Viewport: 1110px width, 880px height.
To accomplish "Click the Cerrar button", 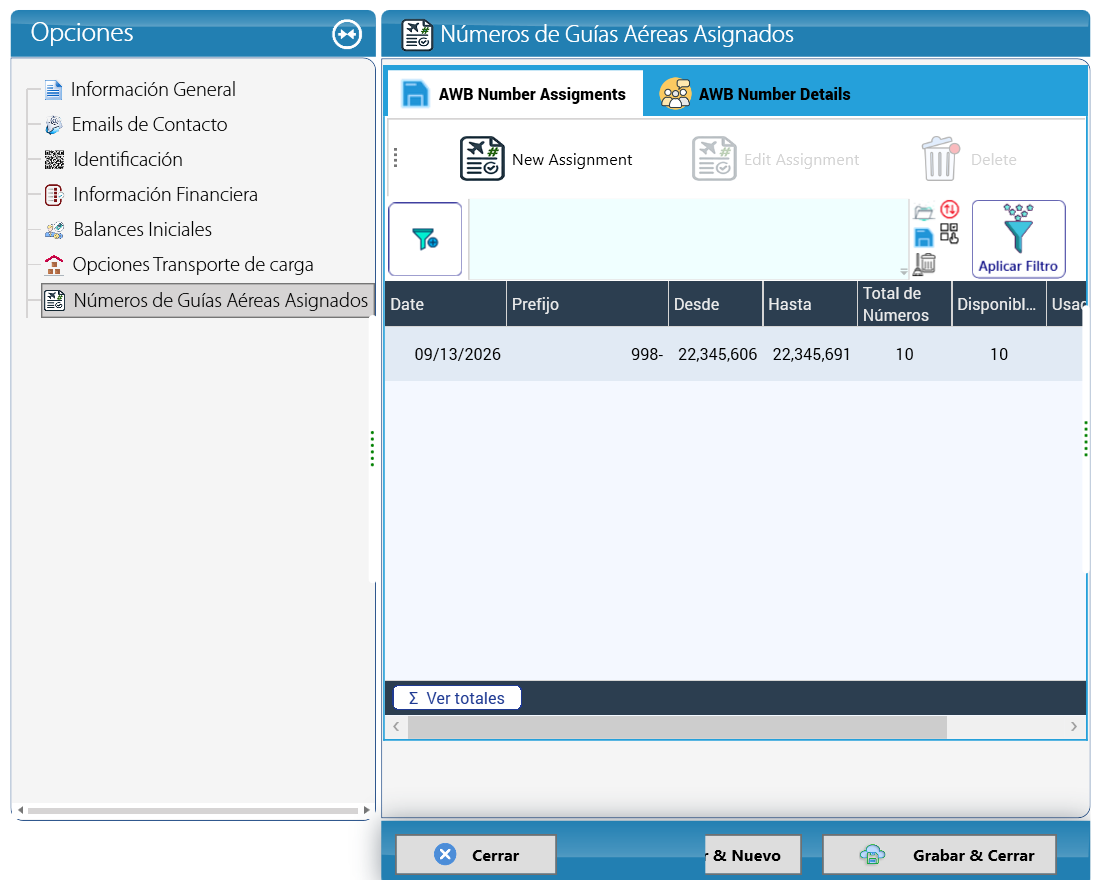I will [x=476, y=855].
